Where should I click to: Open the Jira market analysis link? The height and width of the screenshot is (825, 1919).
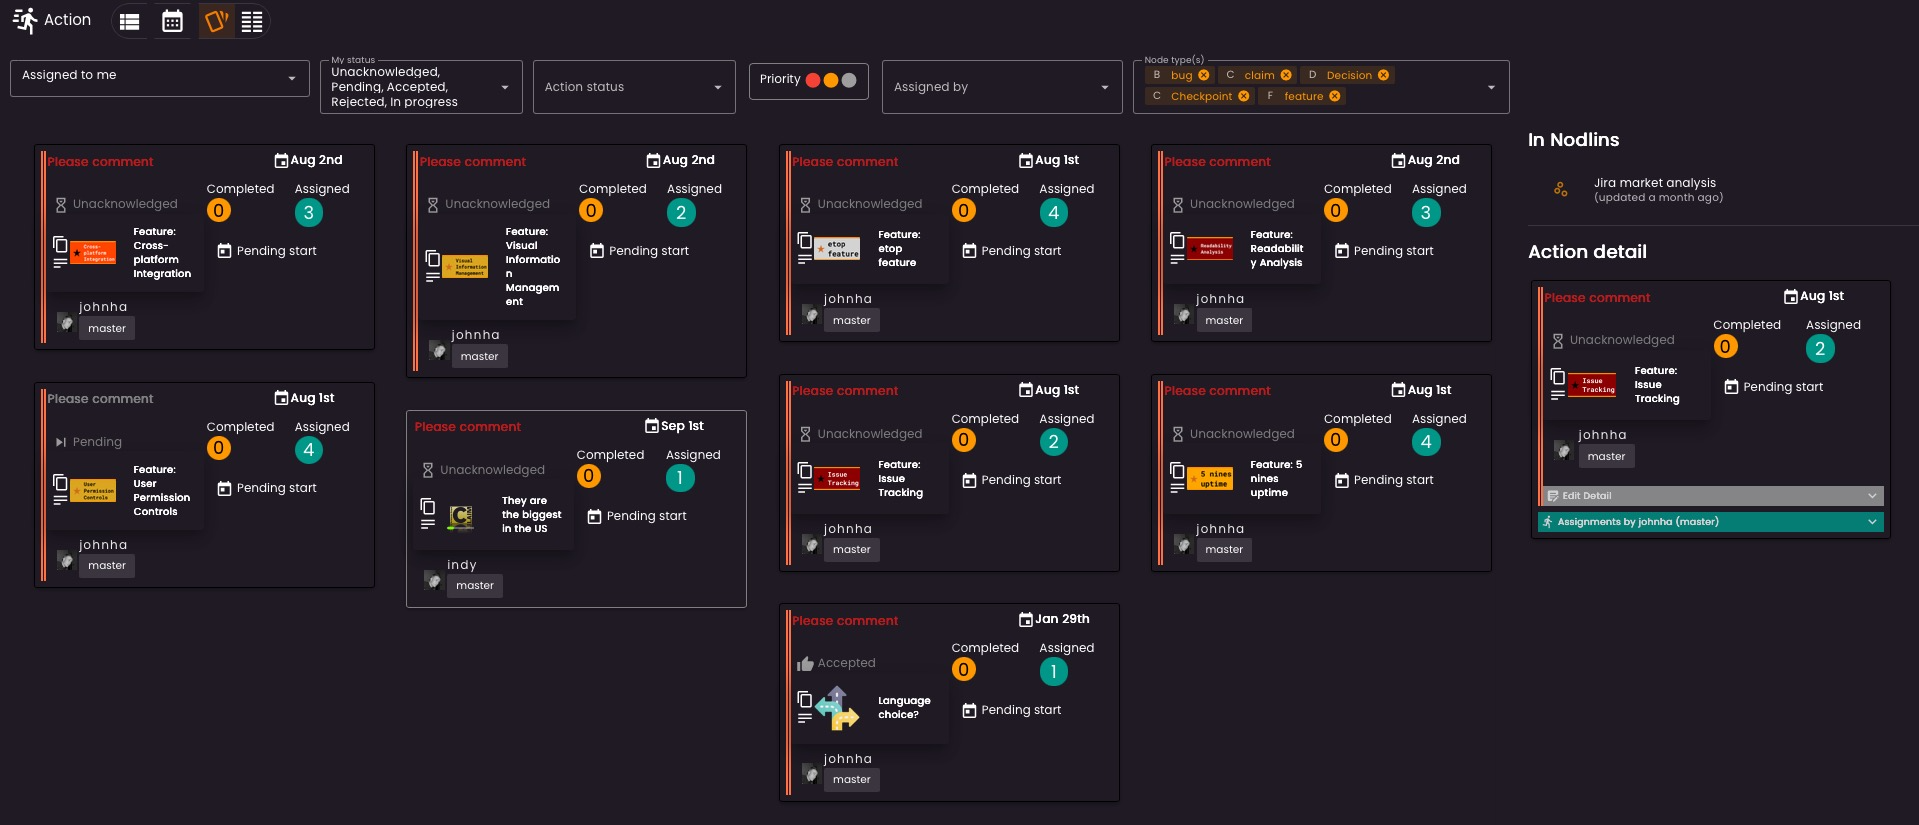click(x=1654, y=183)
